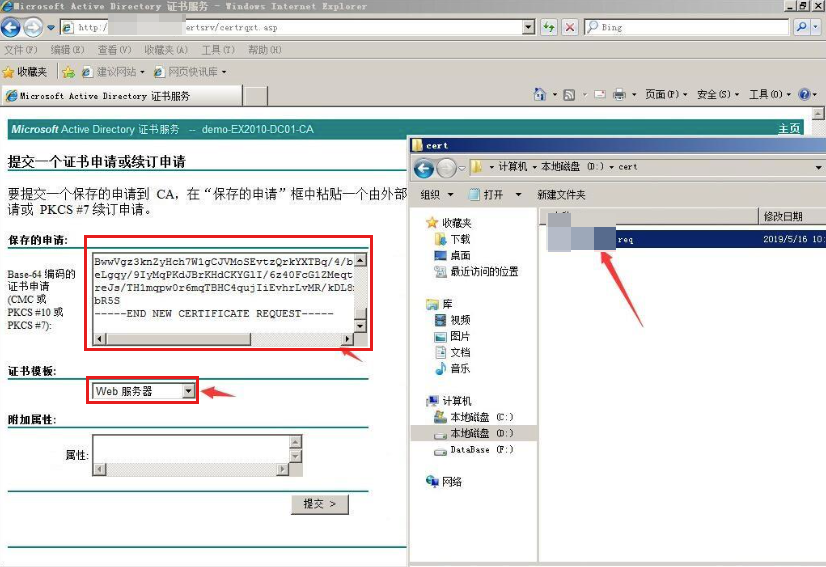Click the 主页 link on certificate page
Image resolution: width=826 pixels, height=567 pixels.
click(789, 129)
